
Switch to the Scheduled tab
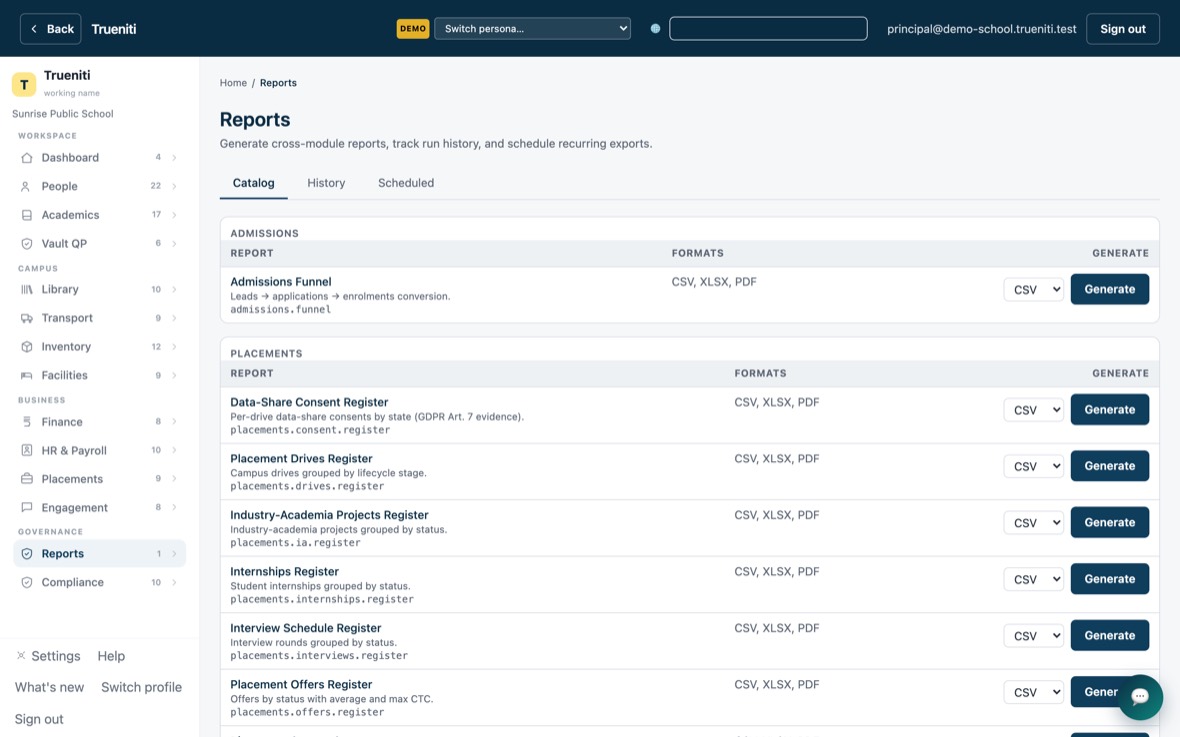click(406, 183)
